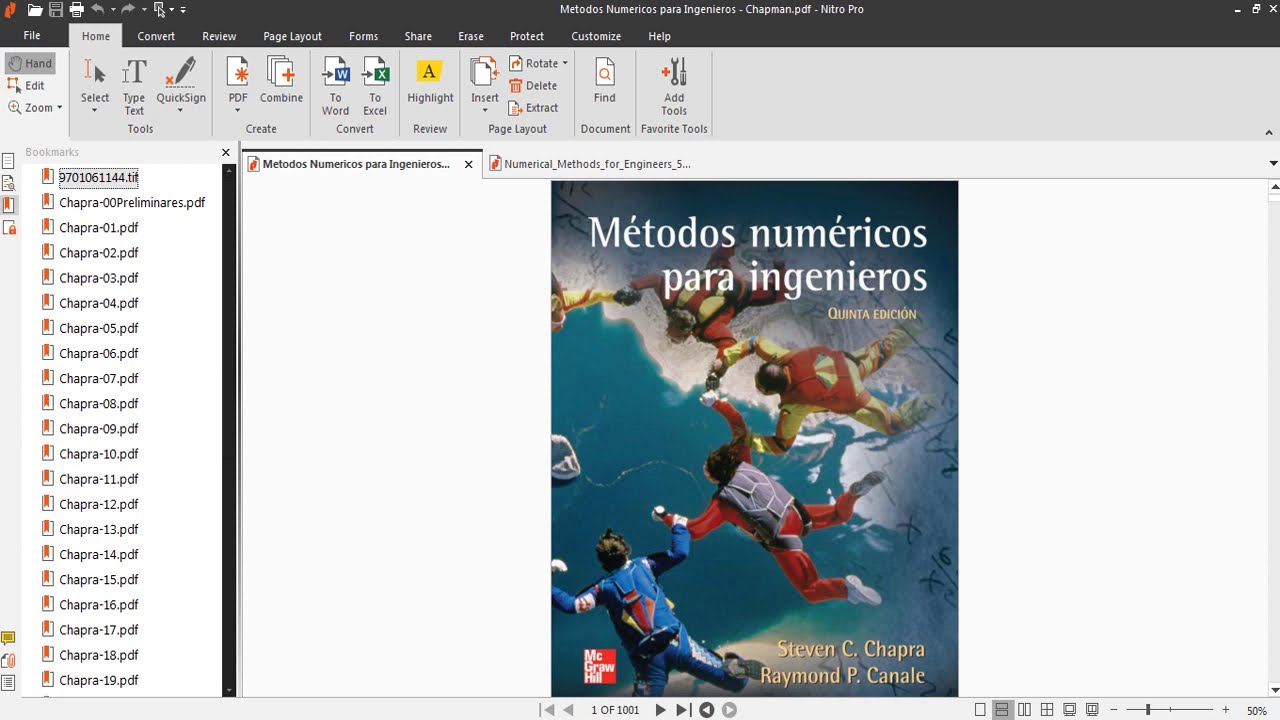Close the Metodos Numericos para Ingenieros tab
Image resolution: width=1280 pixels, height=720 pixels.
tap(468, 164)
